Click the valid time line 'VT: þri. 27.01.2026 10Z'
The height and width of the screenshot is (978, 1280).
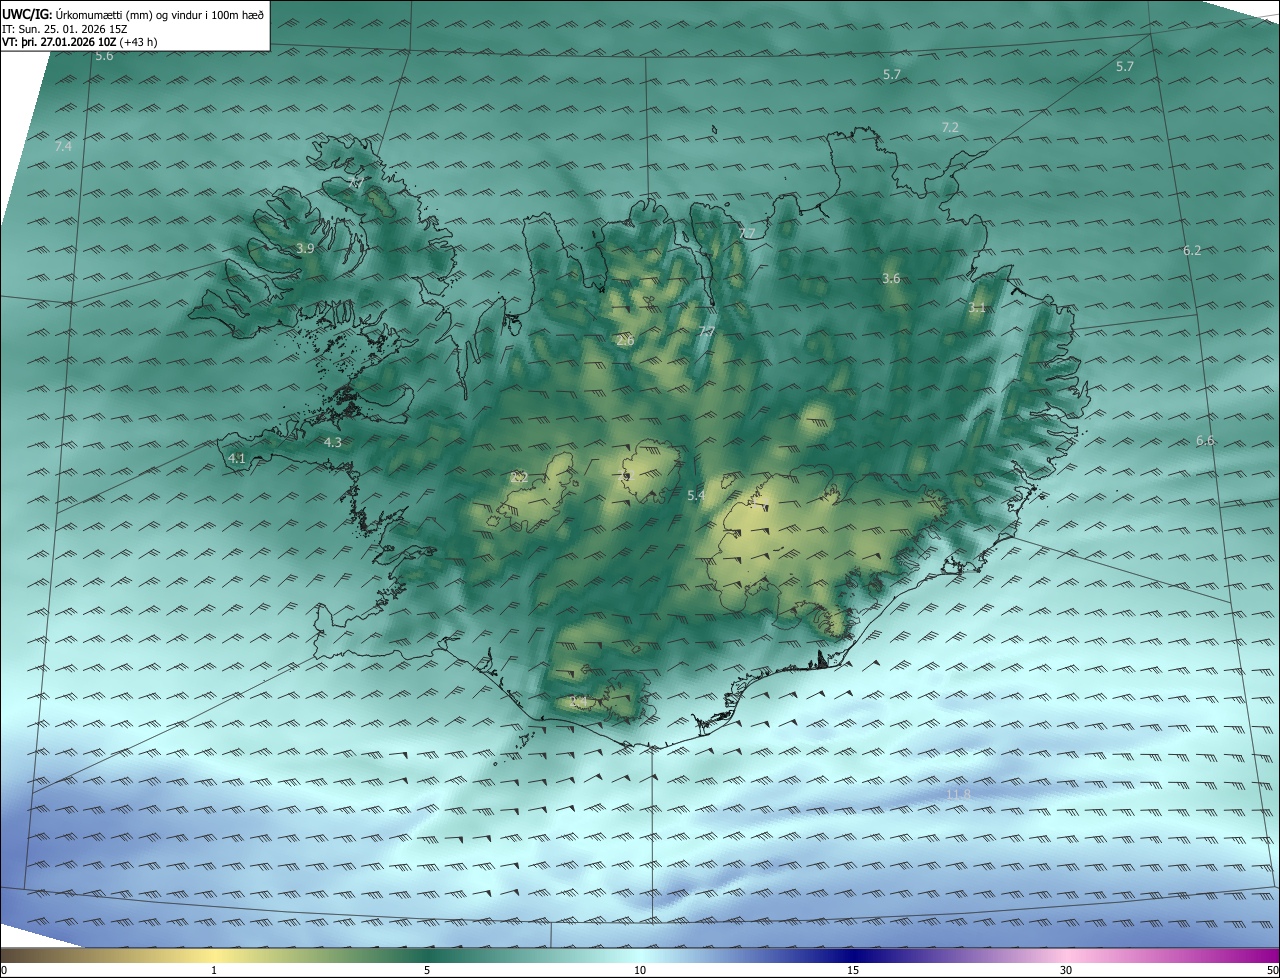pyautogui.click(x=79, y=42)
